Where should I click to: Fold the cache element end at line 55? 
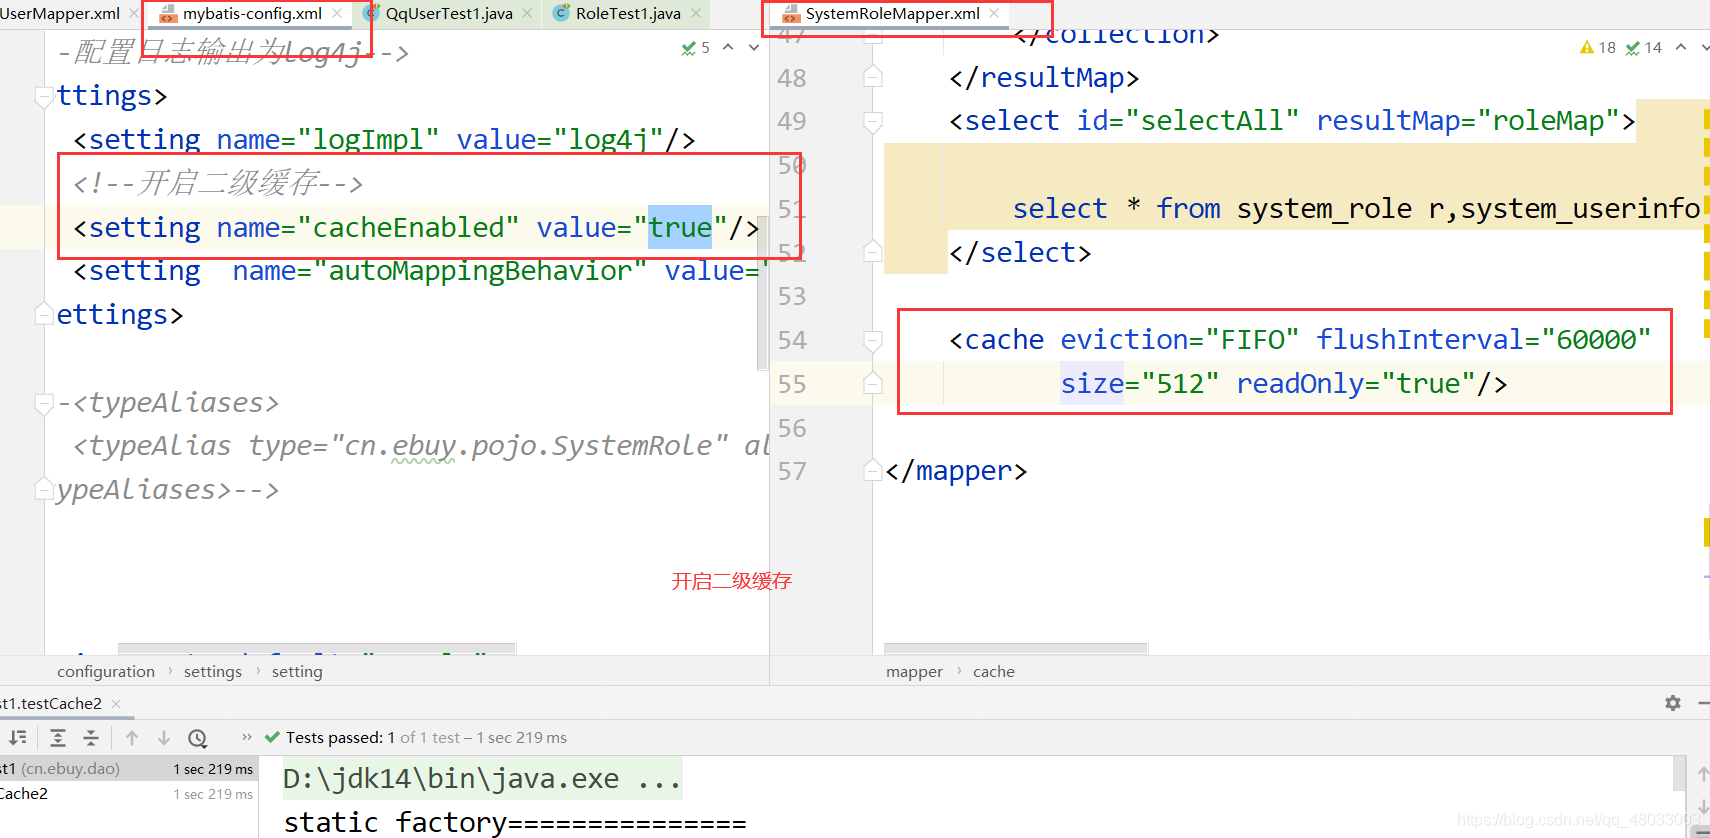(x=872, y=383)
